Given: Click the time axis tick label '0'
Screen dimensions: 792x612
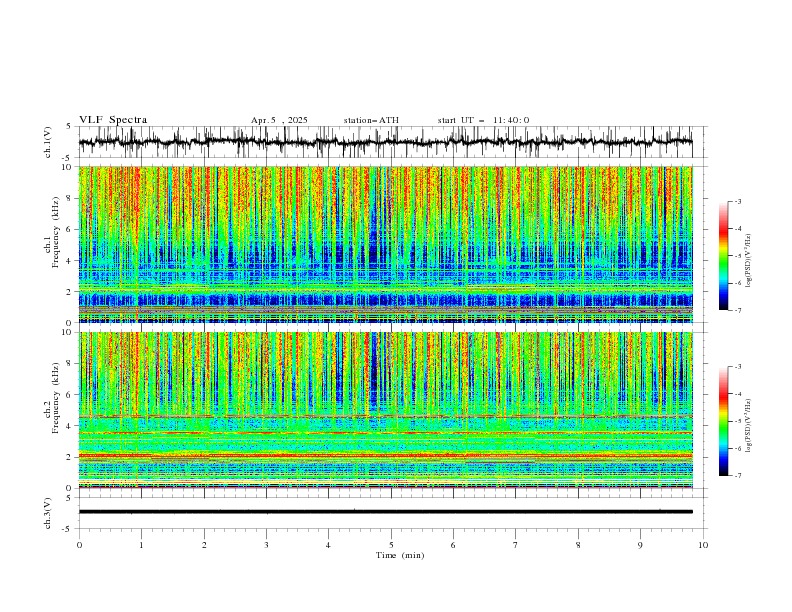Looking at the screenshot, I should (x=79, y=545).
